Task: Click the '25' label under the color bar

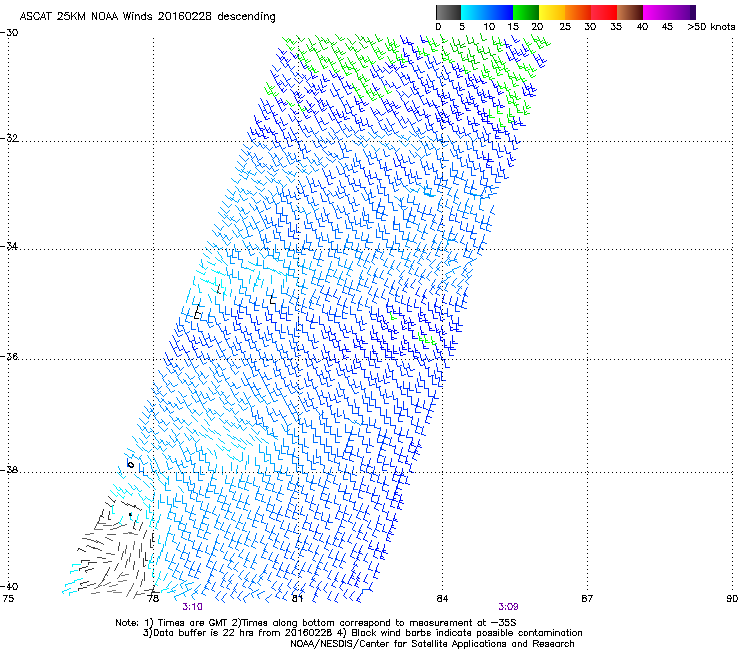Action: [x=565, y=27]
